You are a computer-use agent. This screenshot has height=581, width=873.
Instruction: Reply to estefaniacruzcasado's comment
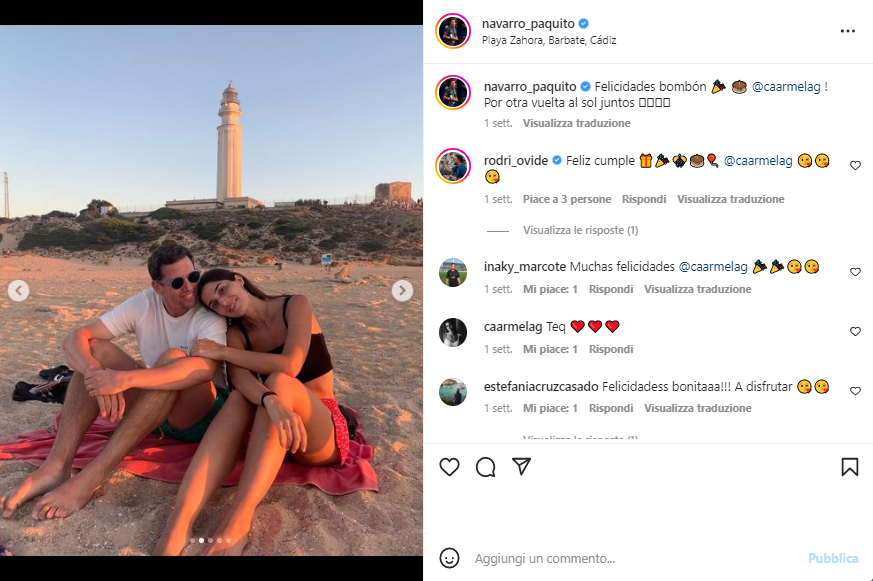[611, 409]
